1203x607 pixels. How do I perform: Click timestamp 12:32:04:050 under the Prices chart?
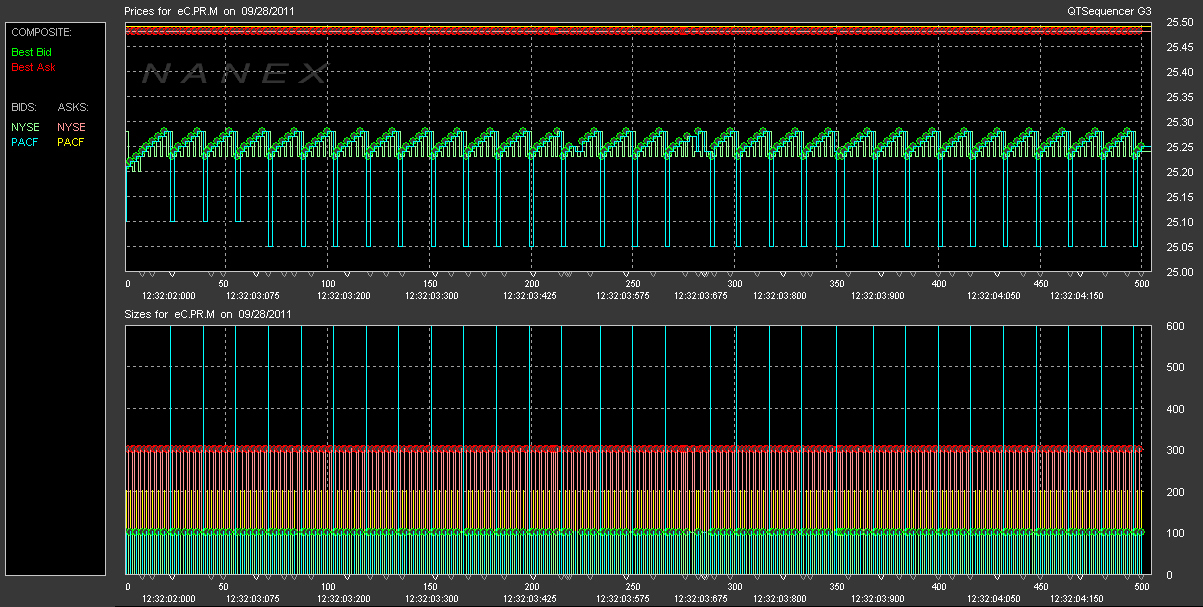tap(994, 296)
